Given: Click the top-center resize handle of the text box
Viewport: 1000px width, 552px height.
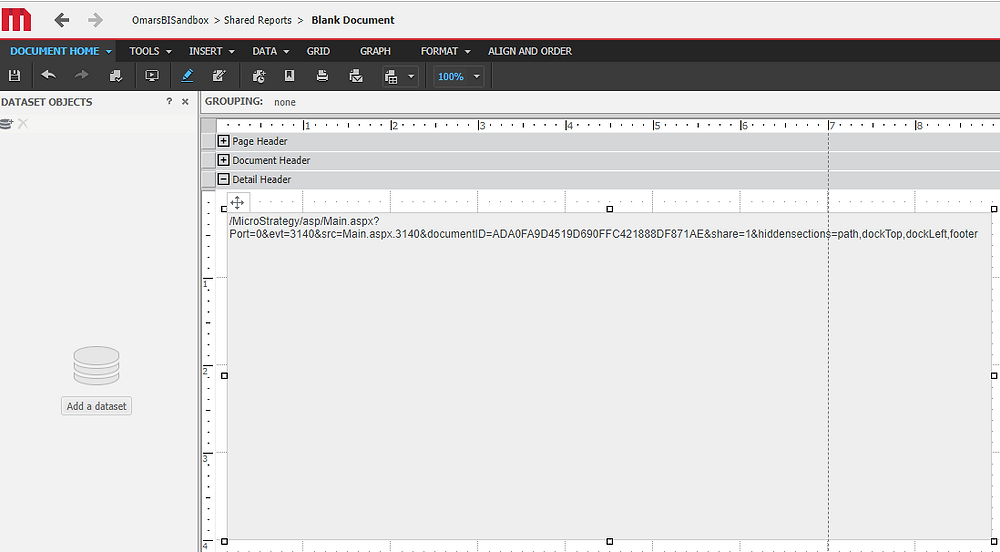Looking at the screenshot, I should pos(610,209).
